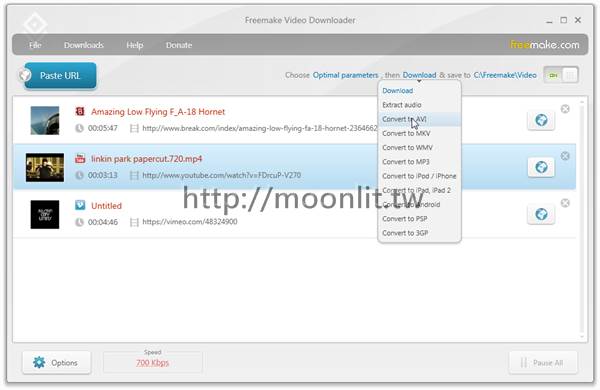Change save folder C:\Freemake\Video
The height and width of the screenshot is (390, 600).
point(505,75)
